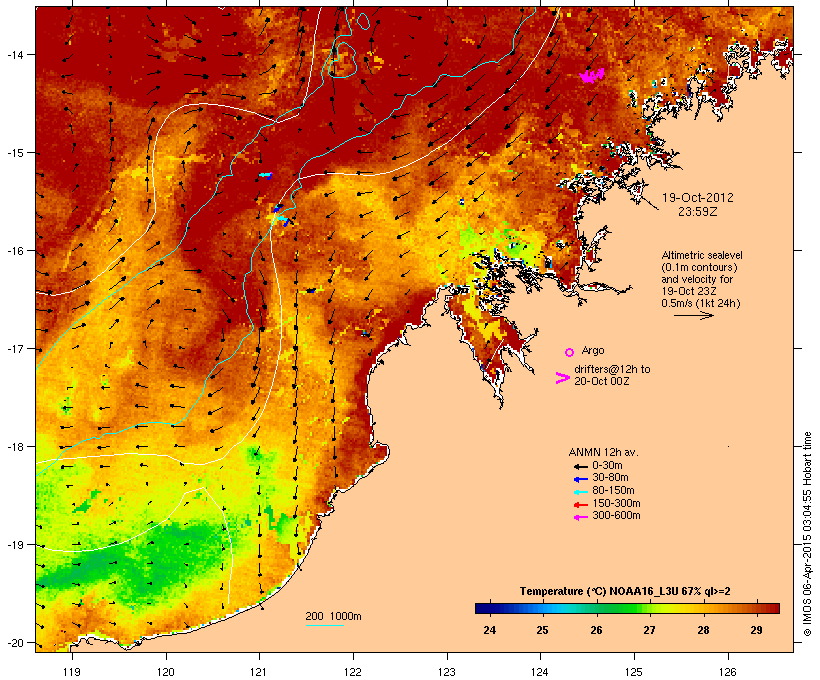Select the '300-600m' depth label
Screen dimensions: 820x680
point(616,516)
